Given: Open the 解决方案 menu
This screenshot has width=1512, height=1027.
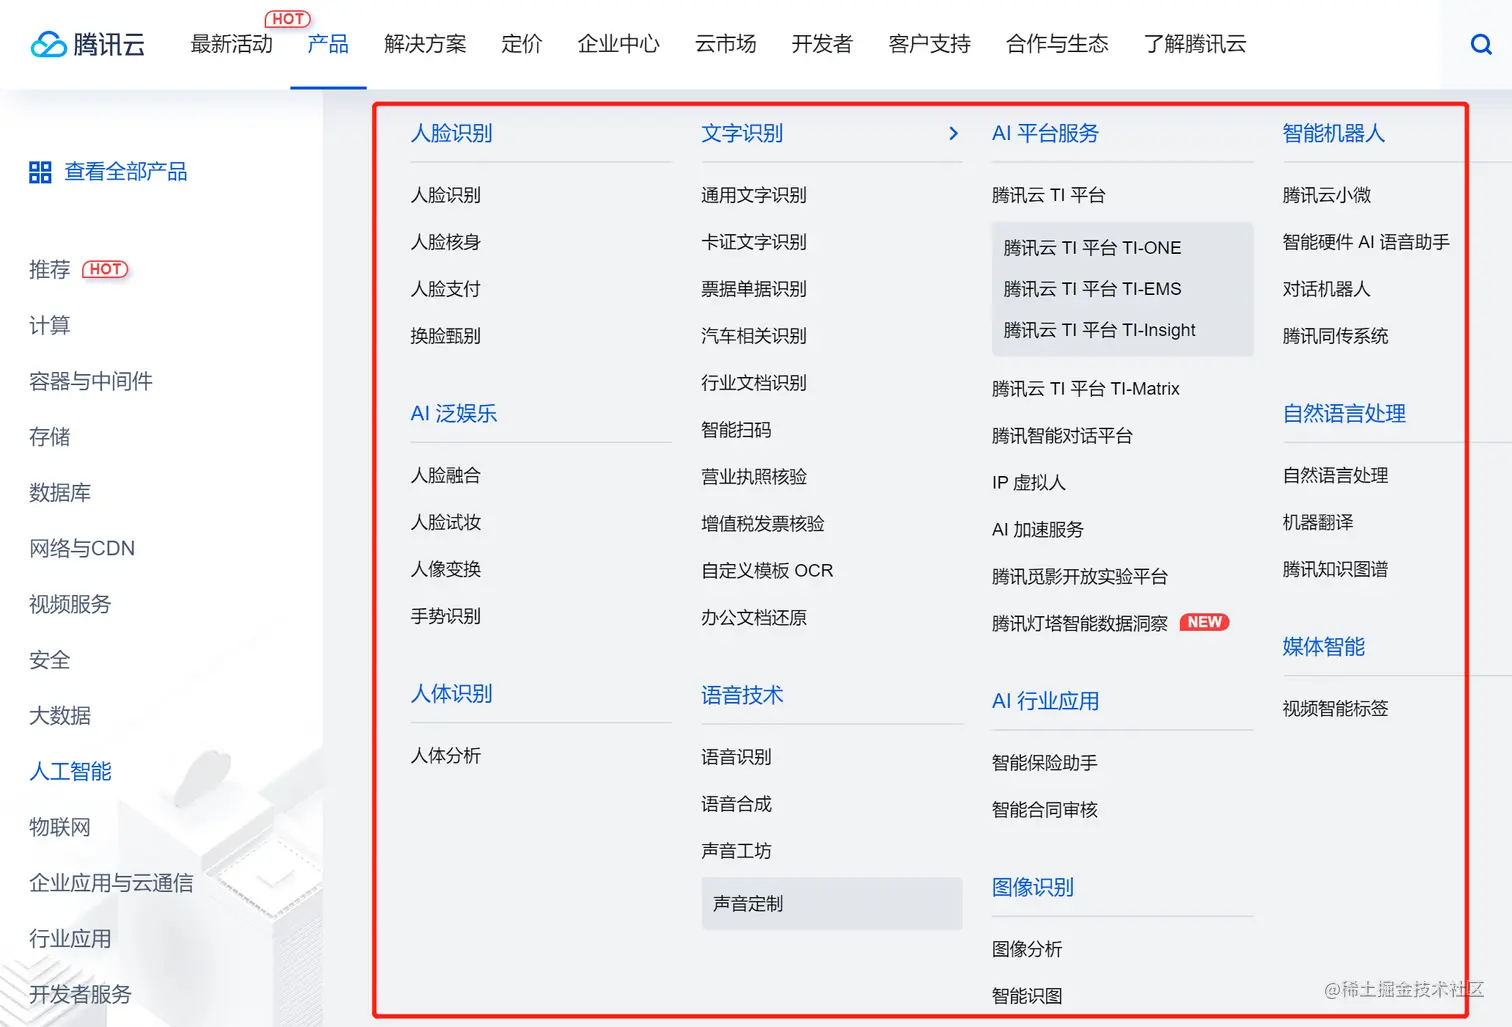Looking at the screenshot, I should [425, 44].
